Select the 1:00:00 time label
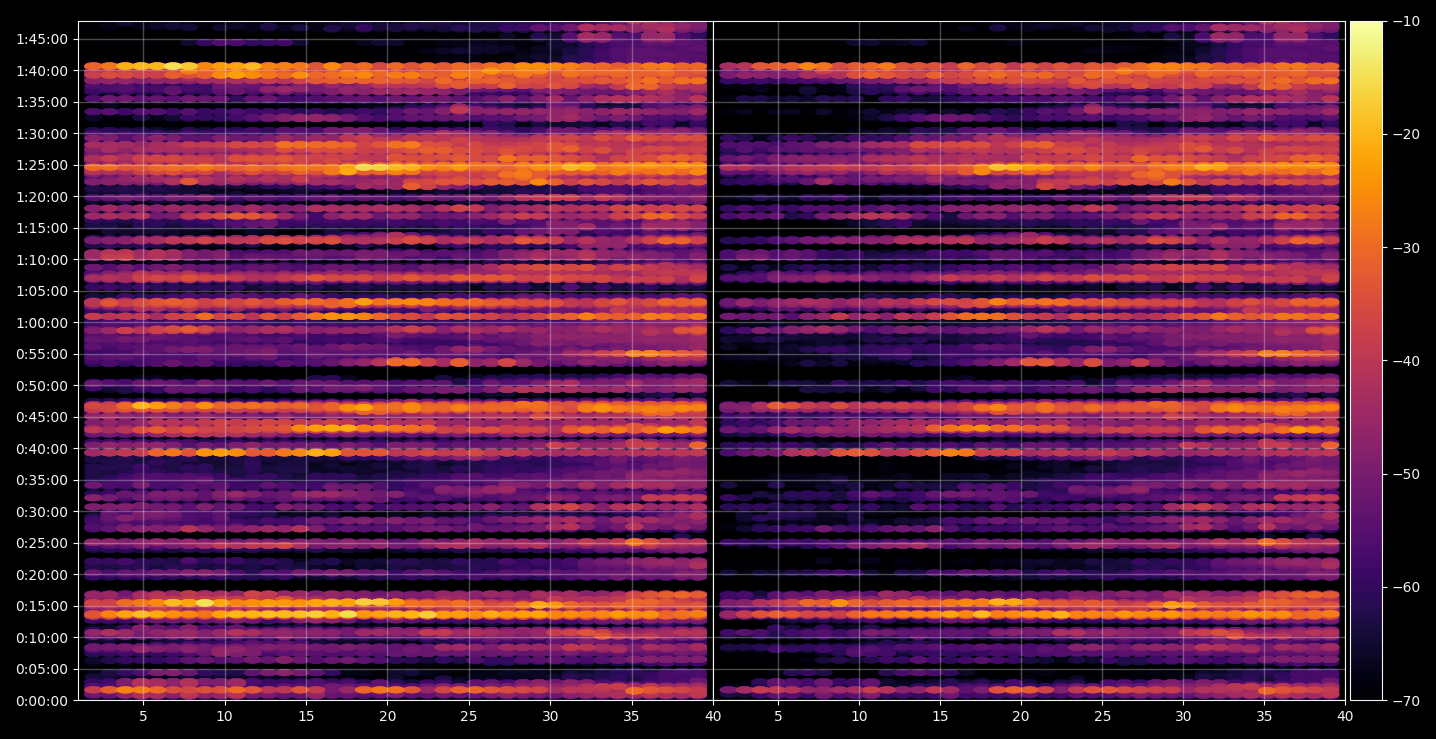The image size is (1436, 739). (x=42, y=323)
